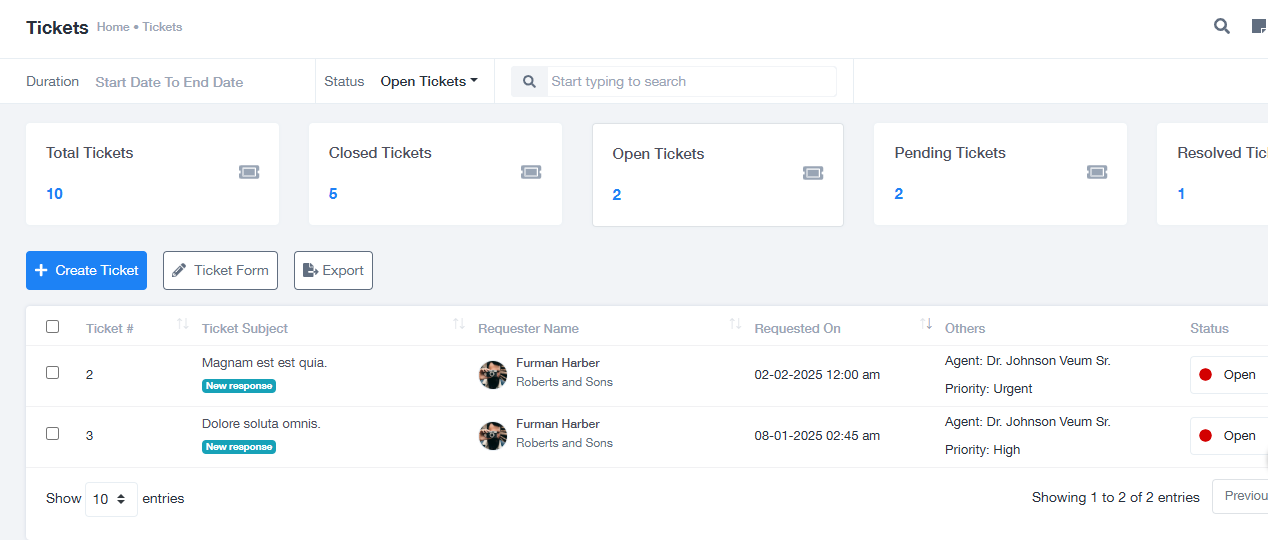Click the search magnifier icon in header
The width and height of the screenshot is (1268, 540).
point(1221,27)
